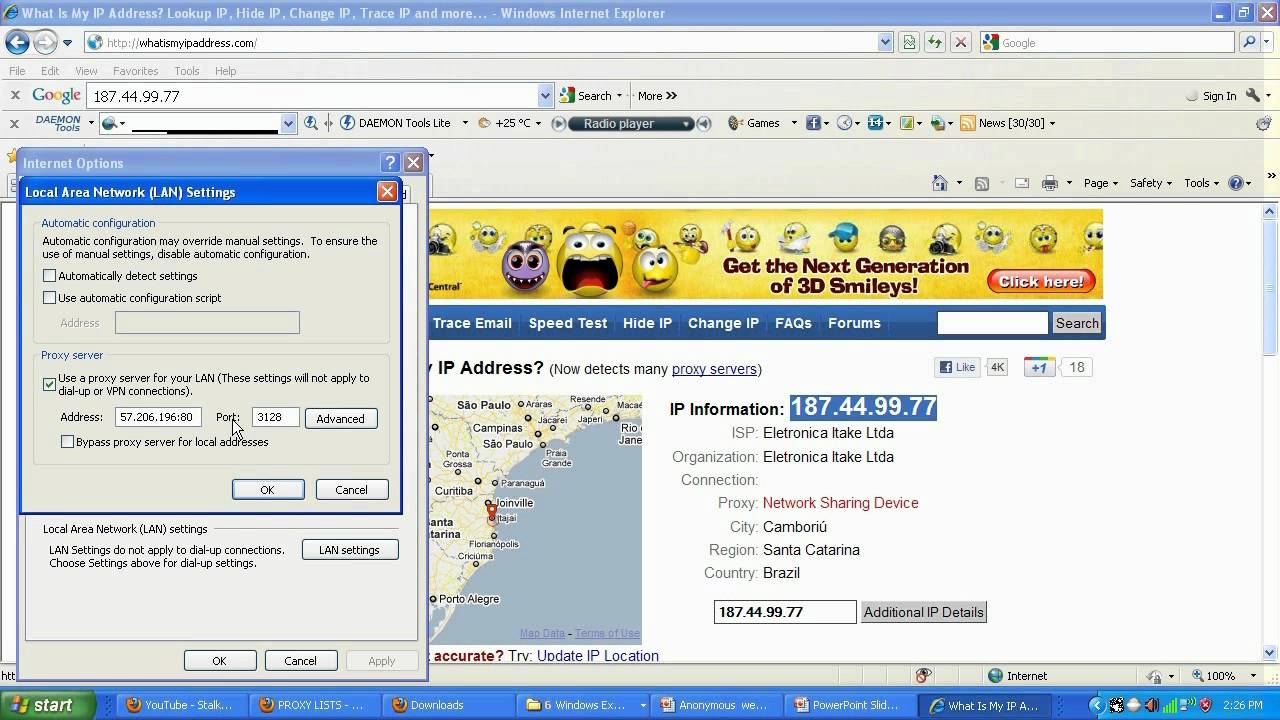The image size is (1280, 720).
Task: Click the Stop loading X icon
Action: pyautogui.click(x=960, y=42)
